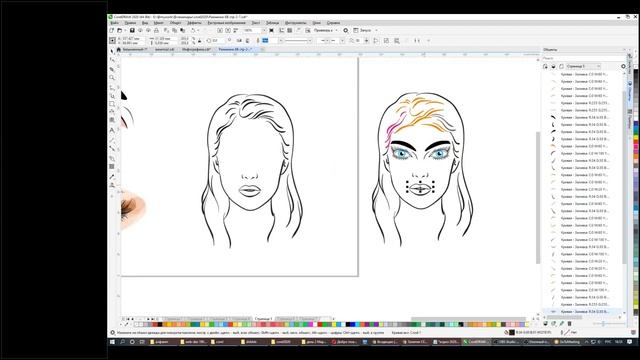Click the New document icon
640x360 pixels.
[x=111, y=30]
